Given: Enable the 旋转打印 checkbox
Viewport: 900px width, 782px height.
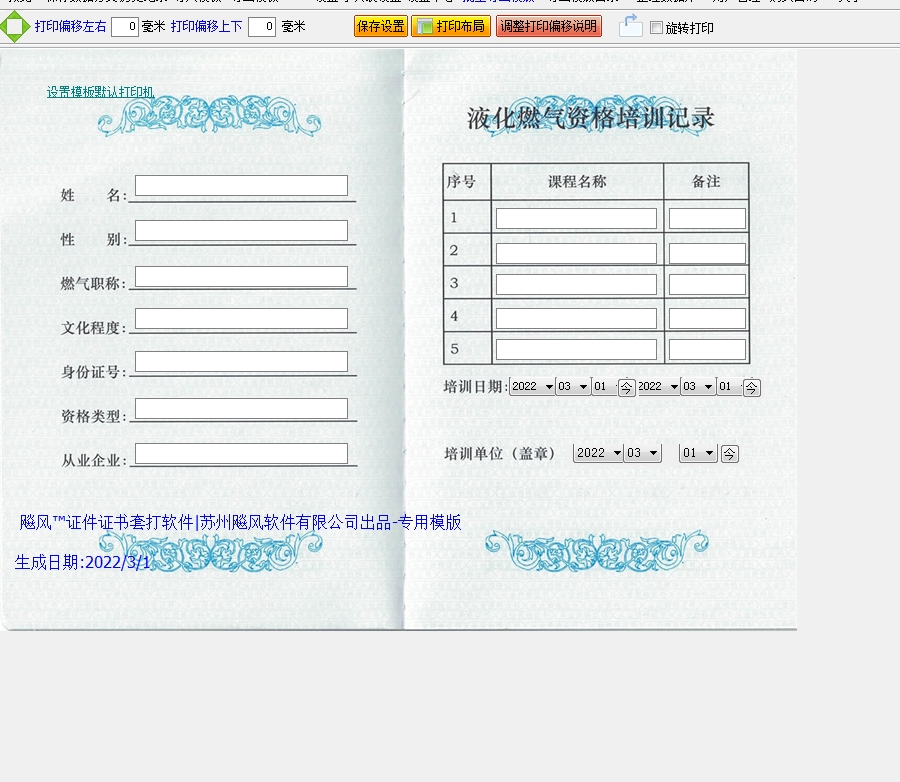Looking at the screenshot, I should coord(656,28).
